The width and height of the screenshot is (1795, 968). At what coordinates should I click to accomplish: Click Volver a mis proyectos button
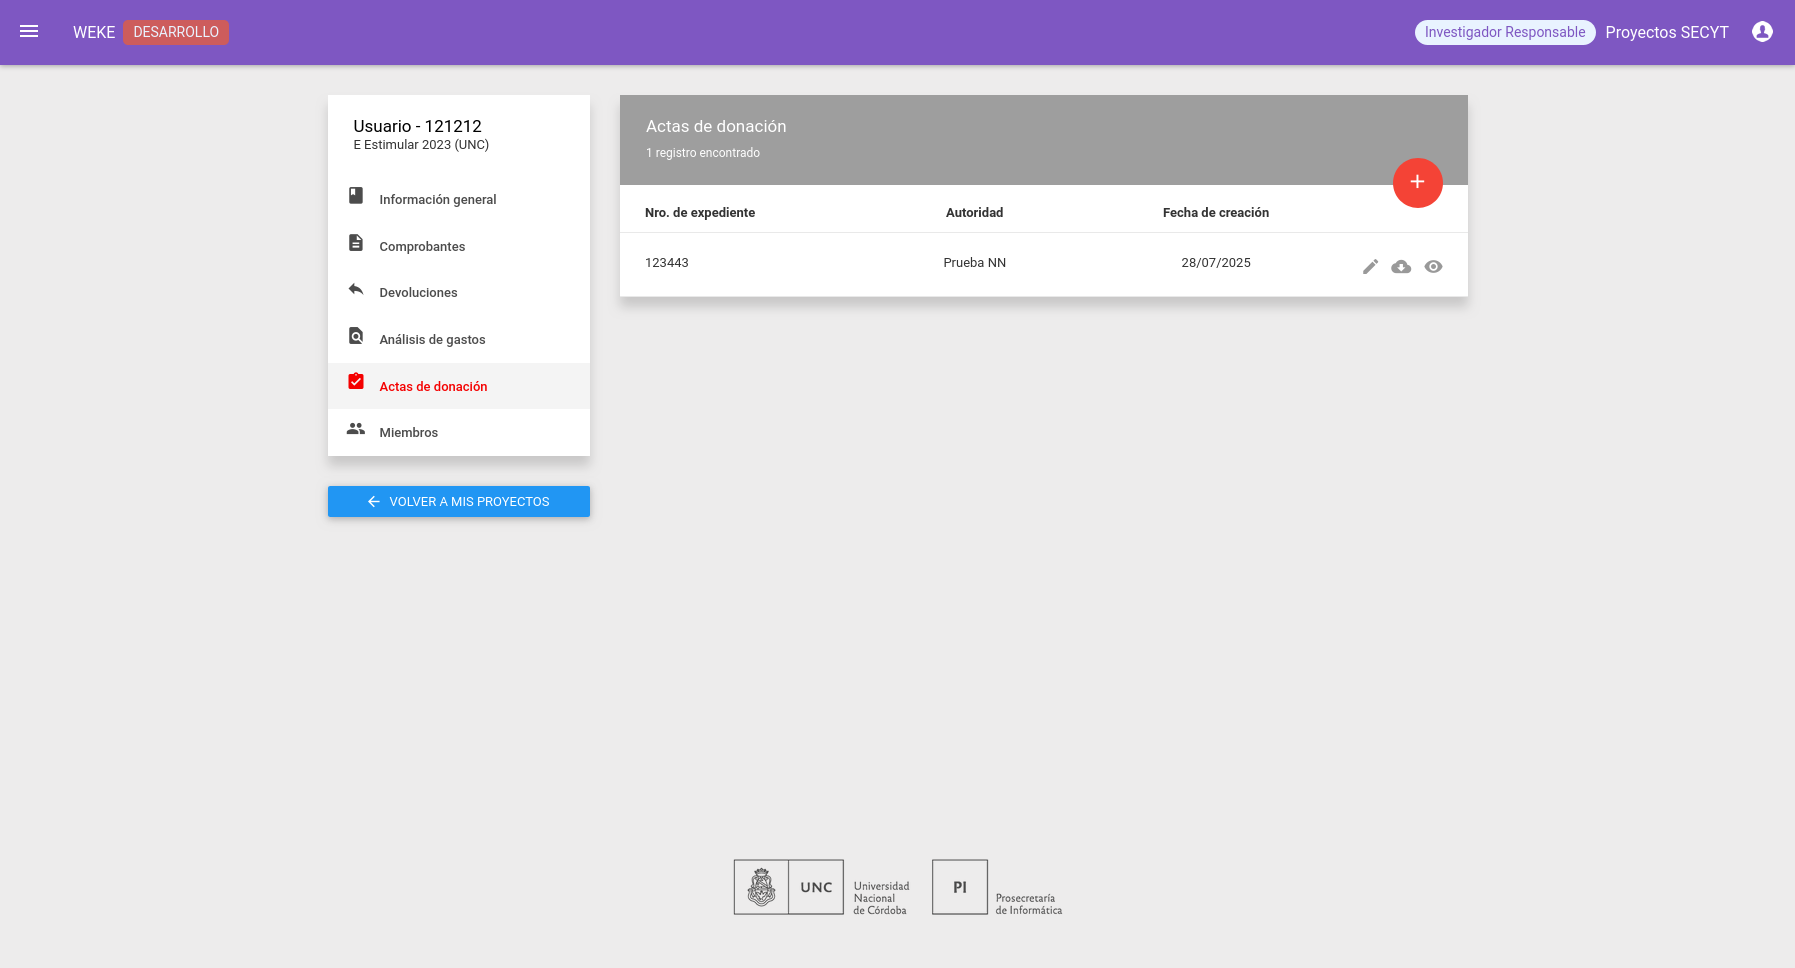click(459, 501)
